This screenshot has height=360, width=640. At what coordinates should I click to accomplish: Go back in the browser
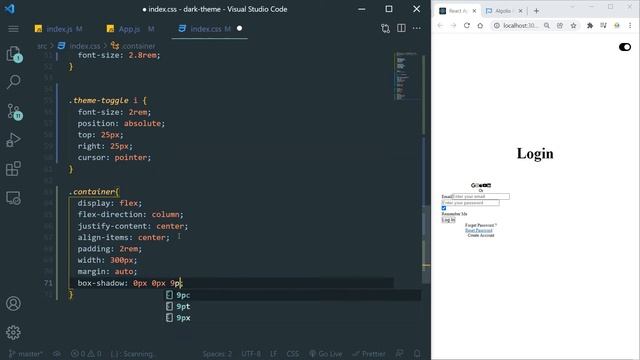coord(440,25)
